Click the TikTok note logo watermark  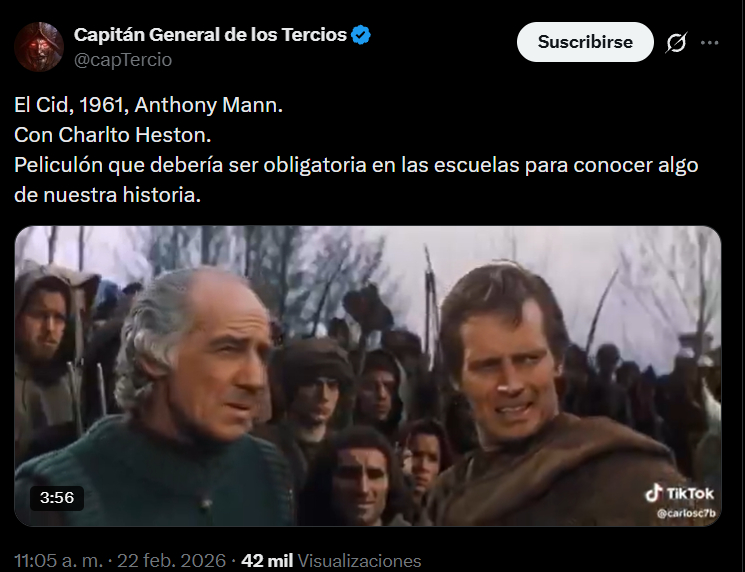pyautogui.click(x=654, y=493)
